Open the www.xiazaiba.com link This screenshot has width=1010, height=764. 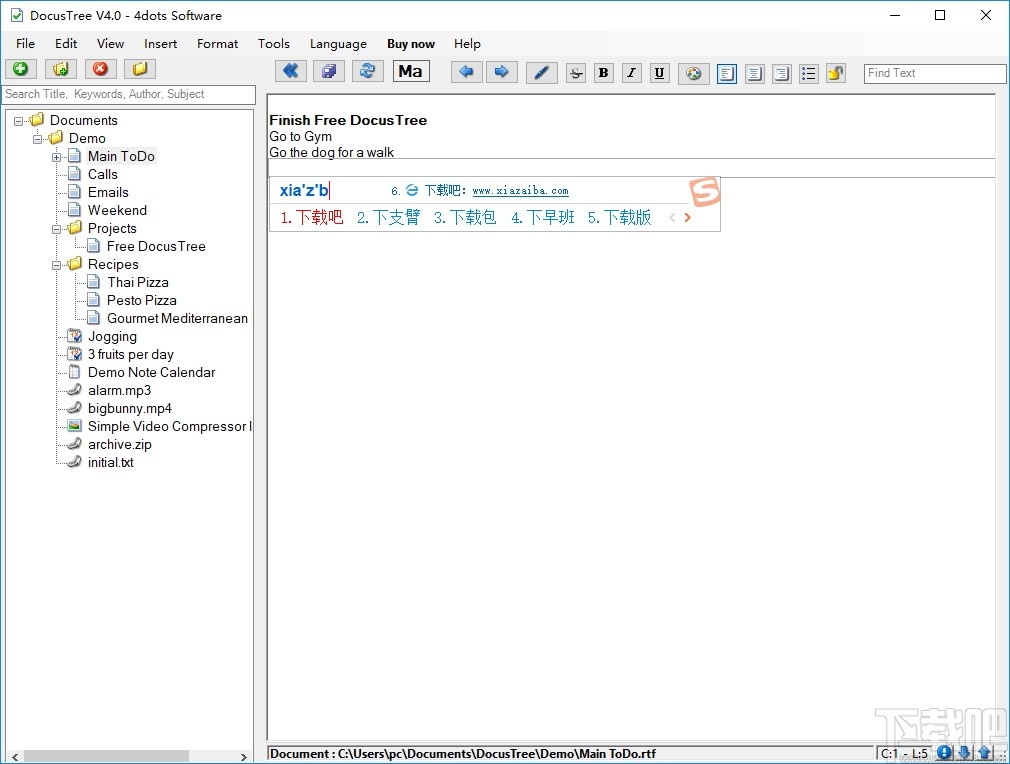(520, 191)
